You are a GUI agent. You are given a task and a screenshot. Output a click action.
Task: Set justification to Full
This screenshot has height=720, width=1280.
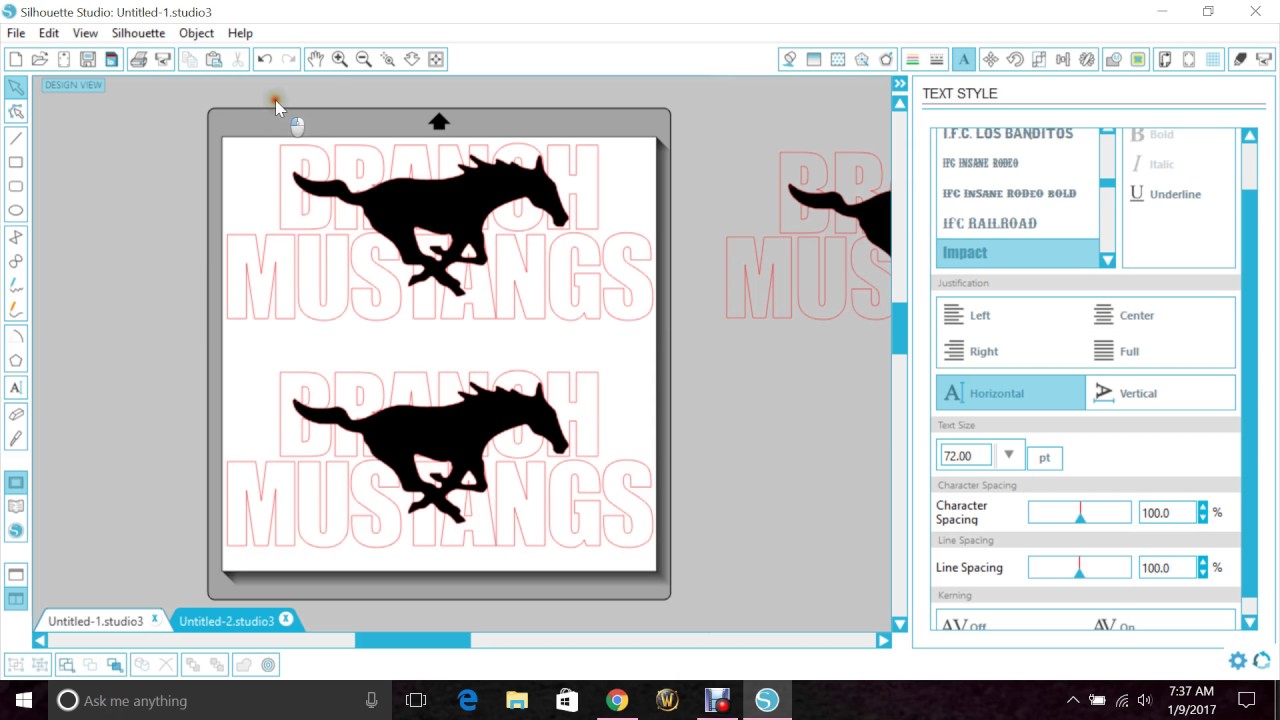click(x=1117, y=351)
